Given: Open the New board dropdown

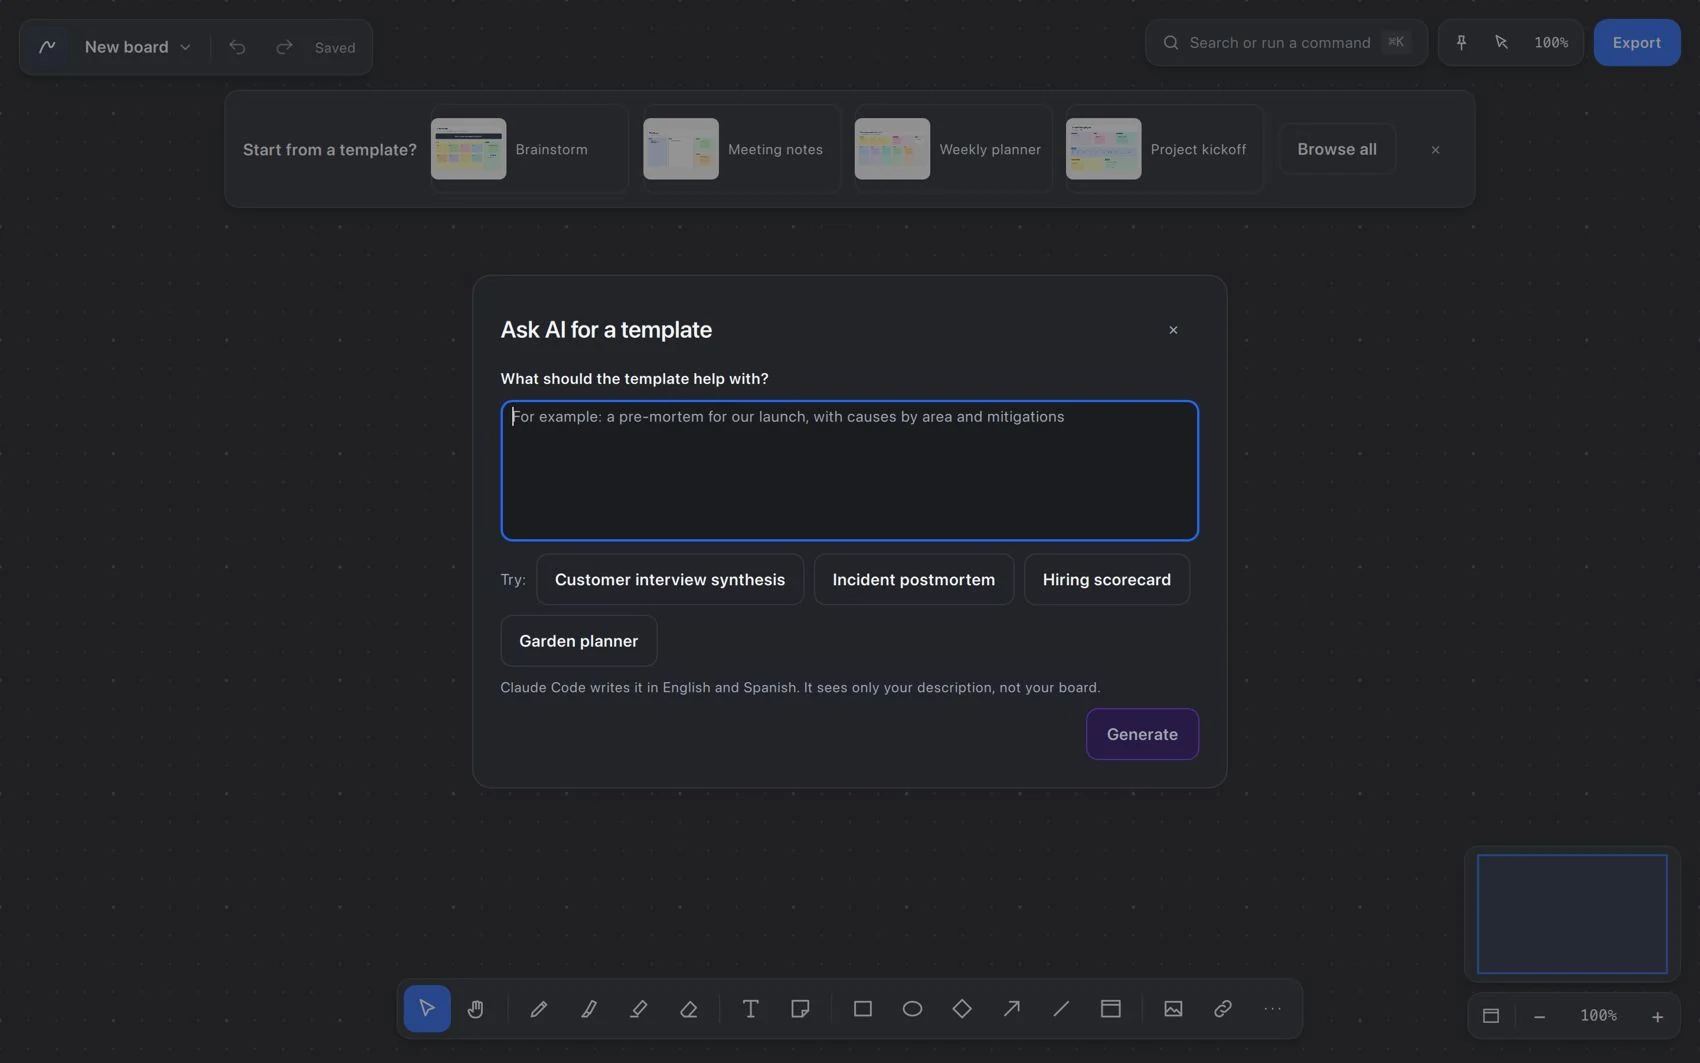Looking at the screenshot, I should [137, 47].
